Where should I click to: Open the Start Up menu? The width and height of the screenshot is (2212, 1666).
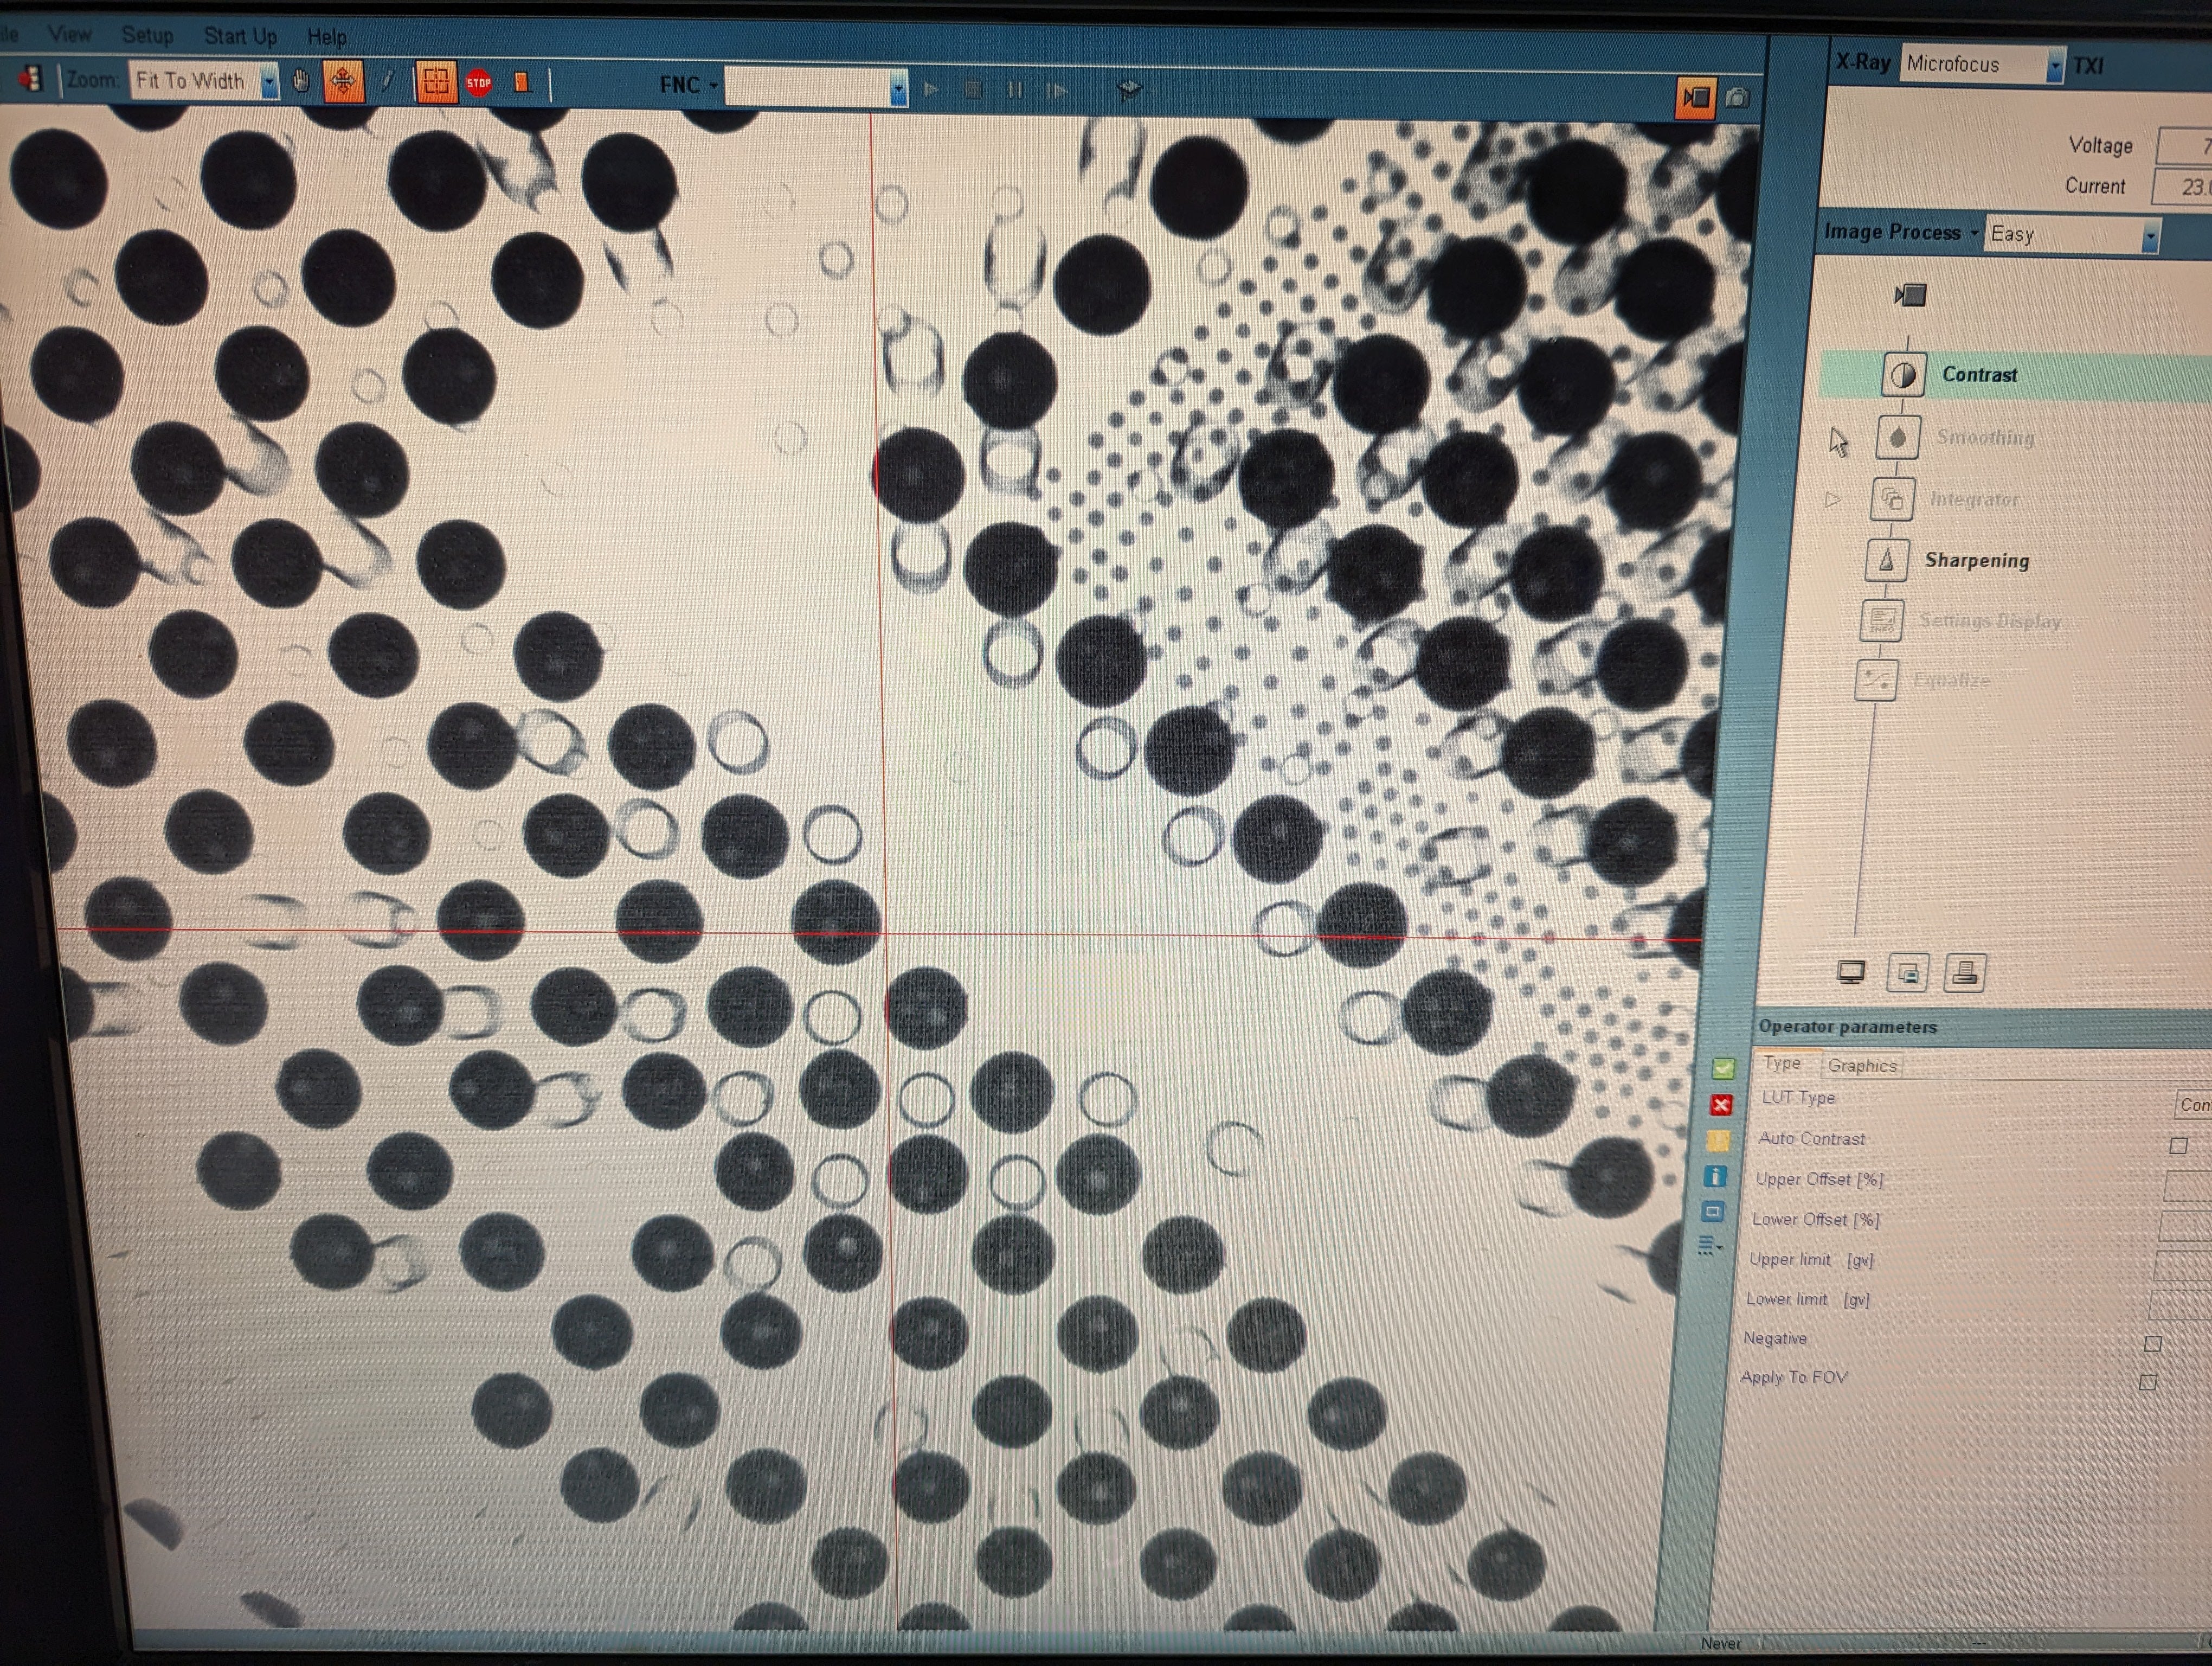pos(240,36)
